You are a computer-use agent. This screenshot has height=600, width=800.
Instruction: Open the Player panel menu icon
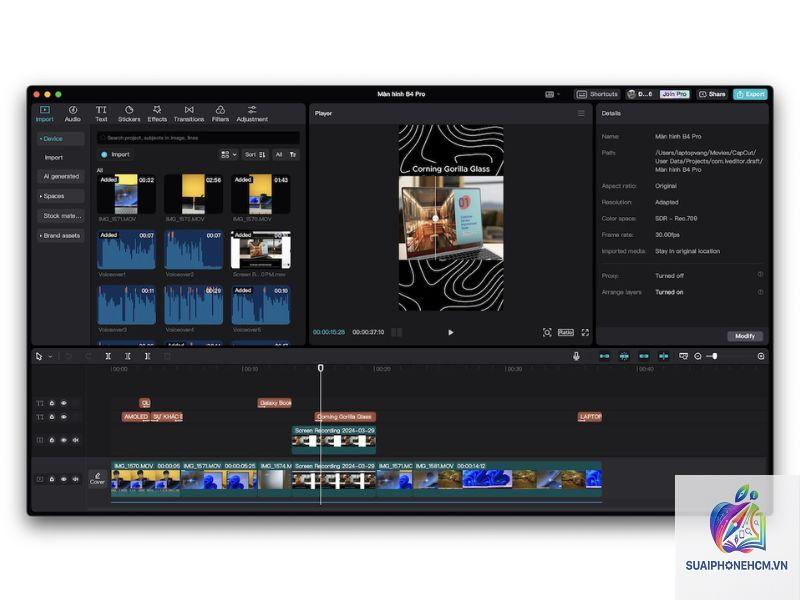coord(581,113)
